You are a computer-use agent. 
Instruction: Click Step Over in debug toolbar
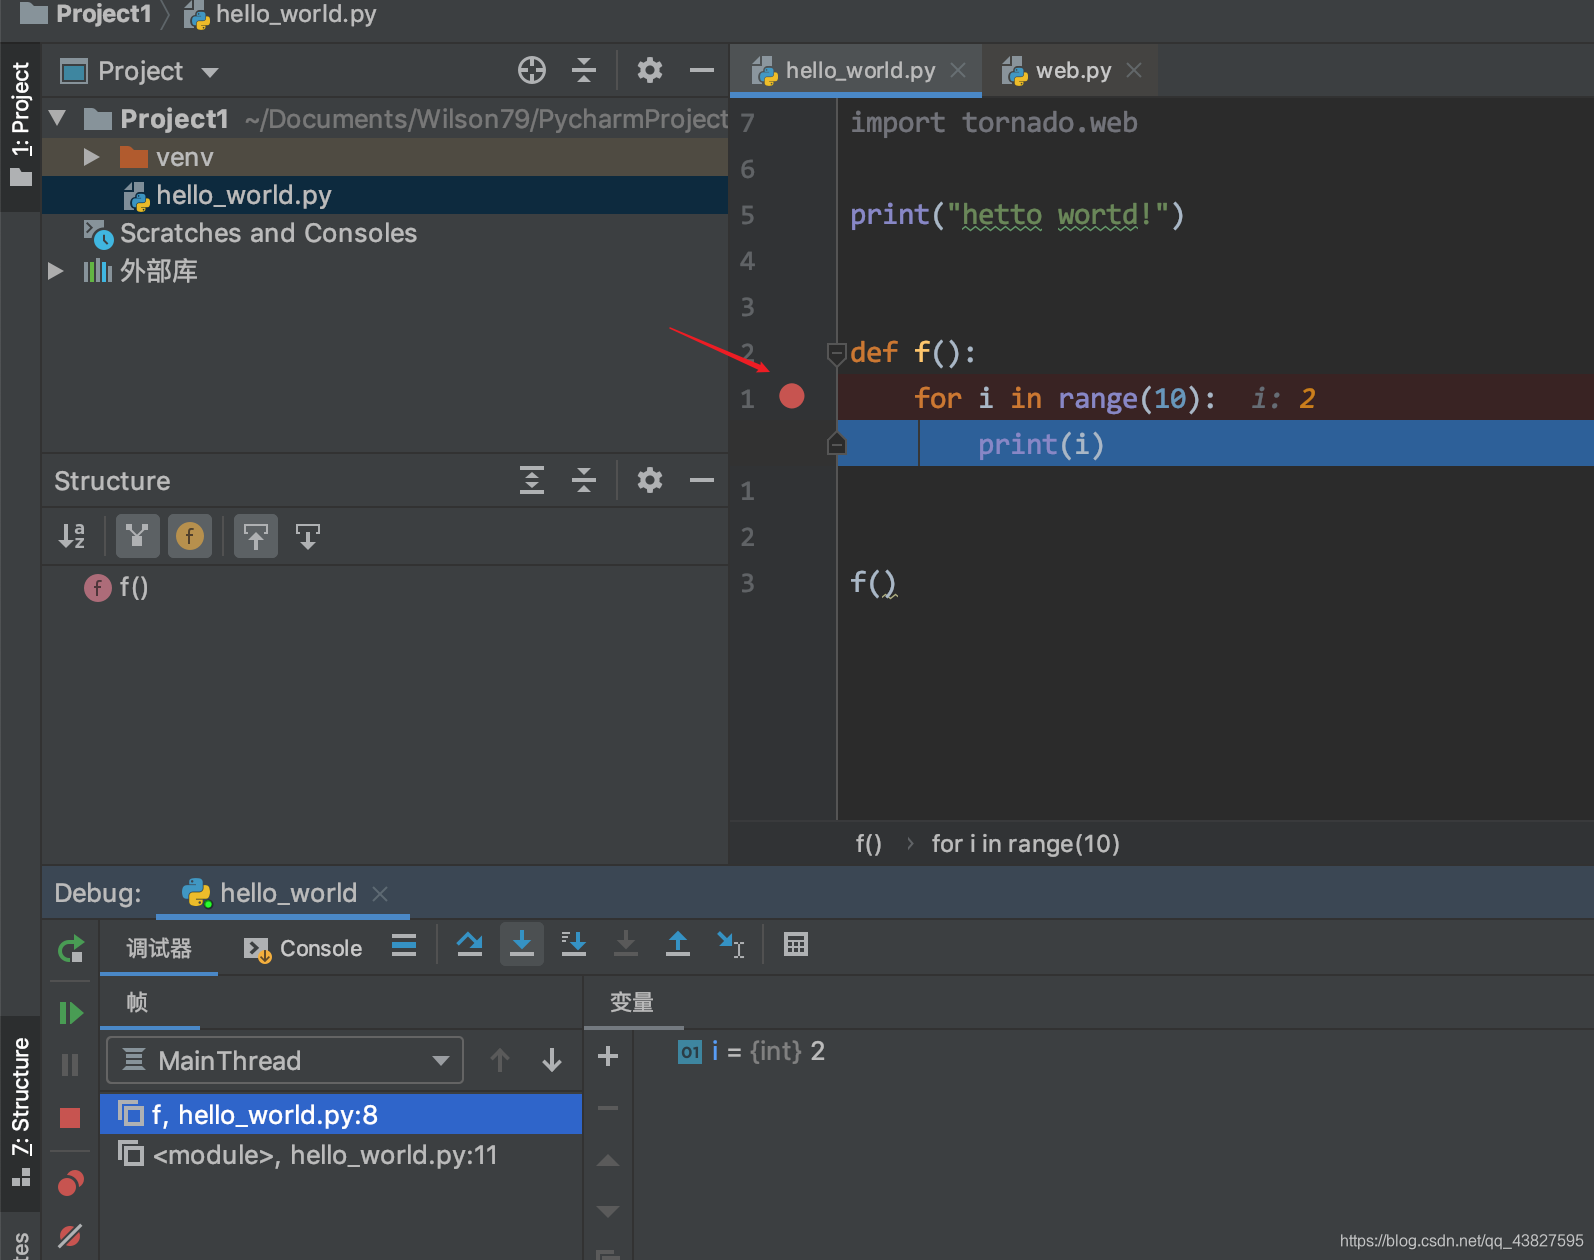(x=470, y=944)
